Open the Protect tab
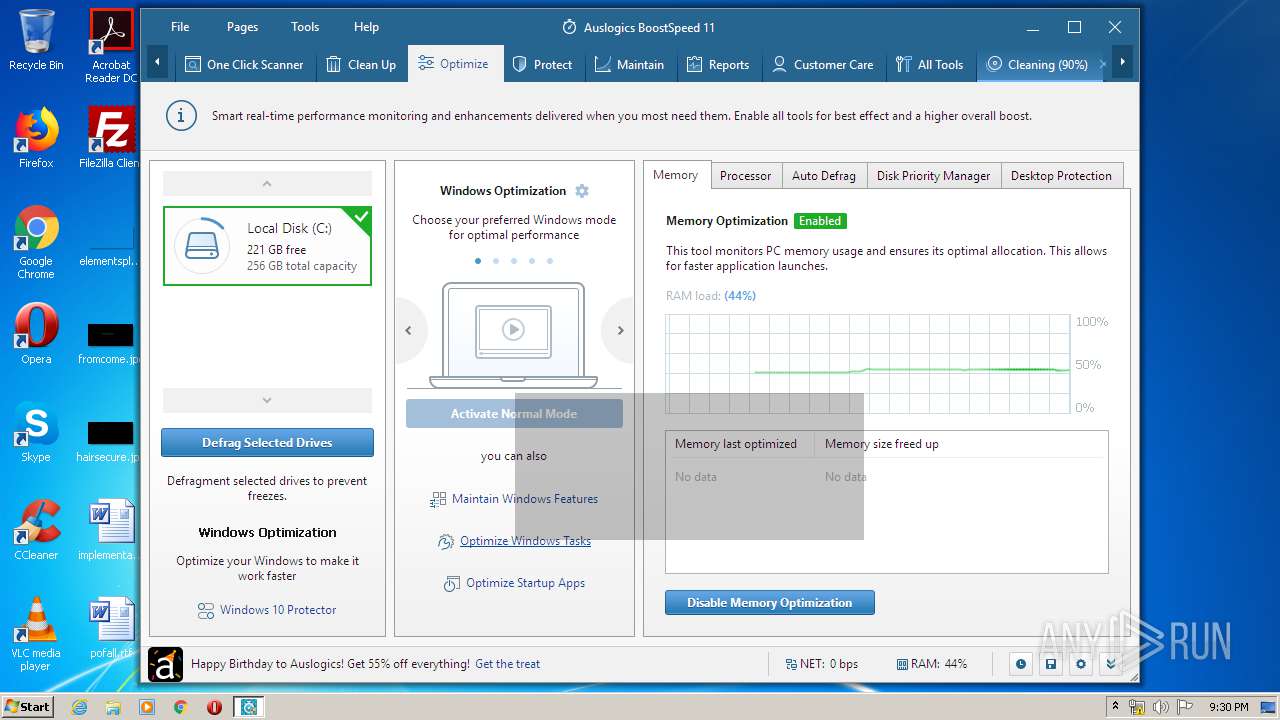 (x=542, y=64)
